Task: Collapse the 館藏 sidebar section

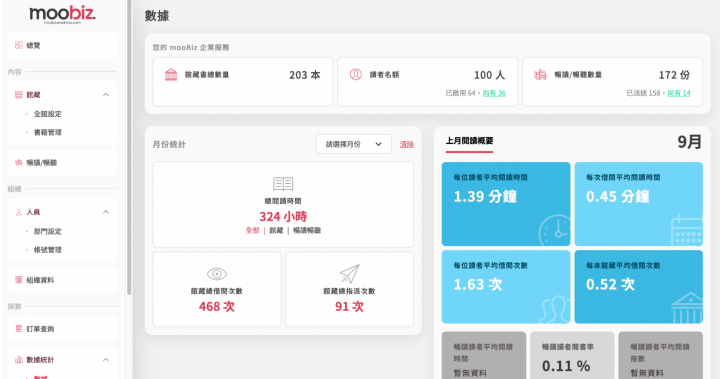Action: [x=106, y=95]
